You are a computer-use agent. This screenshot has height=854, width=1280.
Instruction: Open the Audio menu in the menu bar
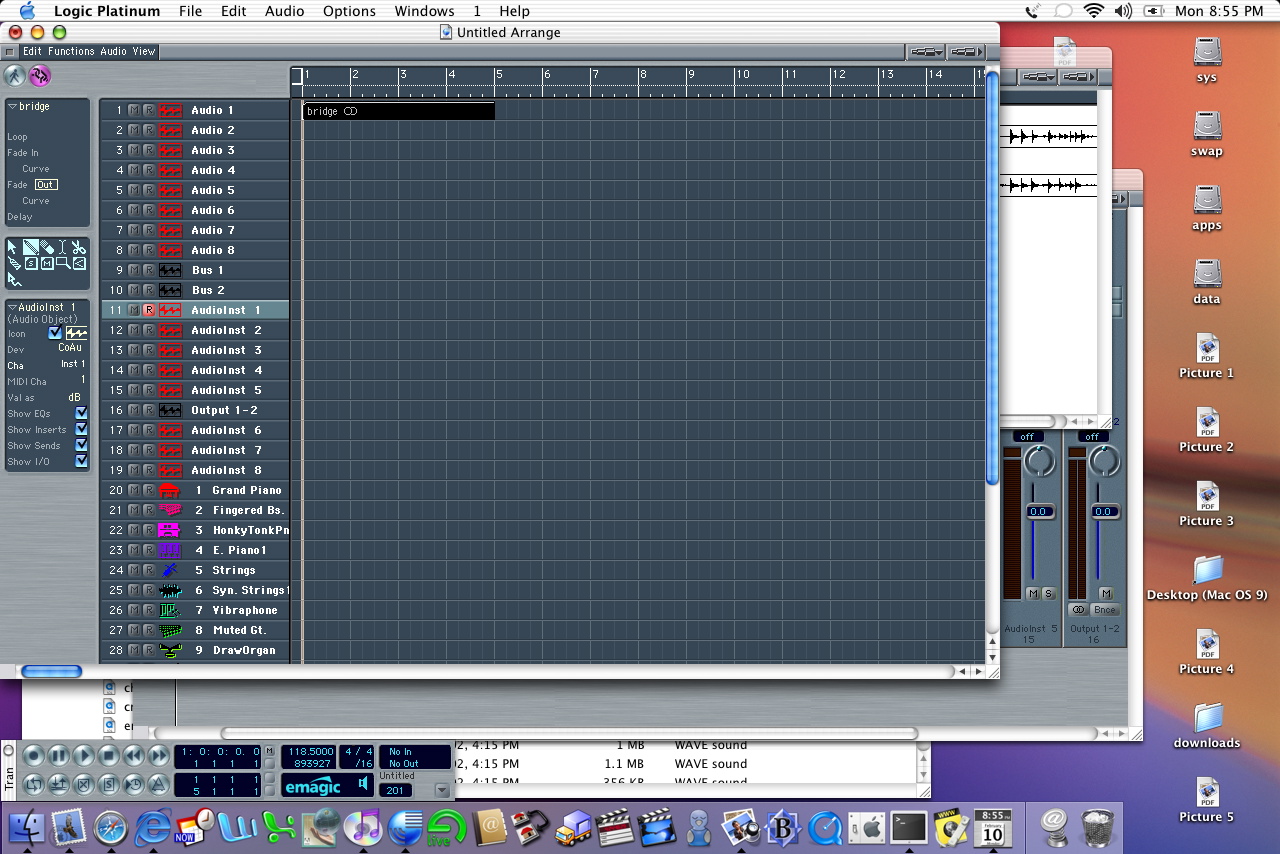click(285, 11)
